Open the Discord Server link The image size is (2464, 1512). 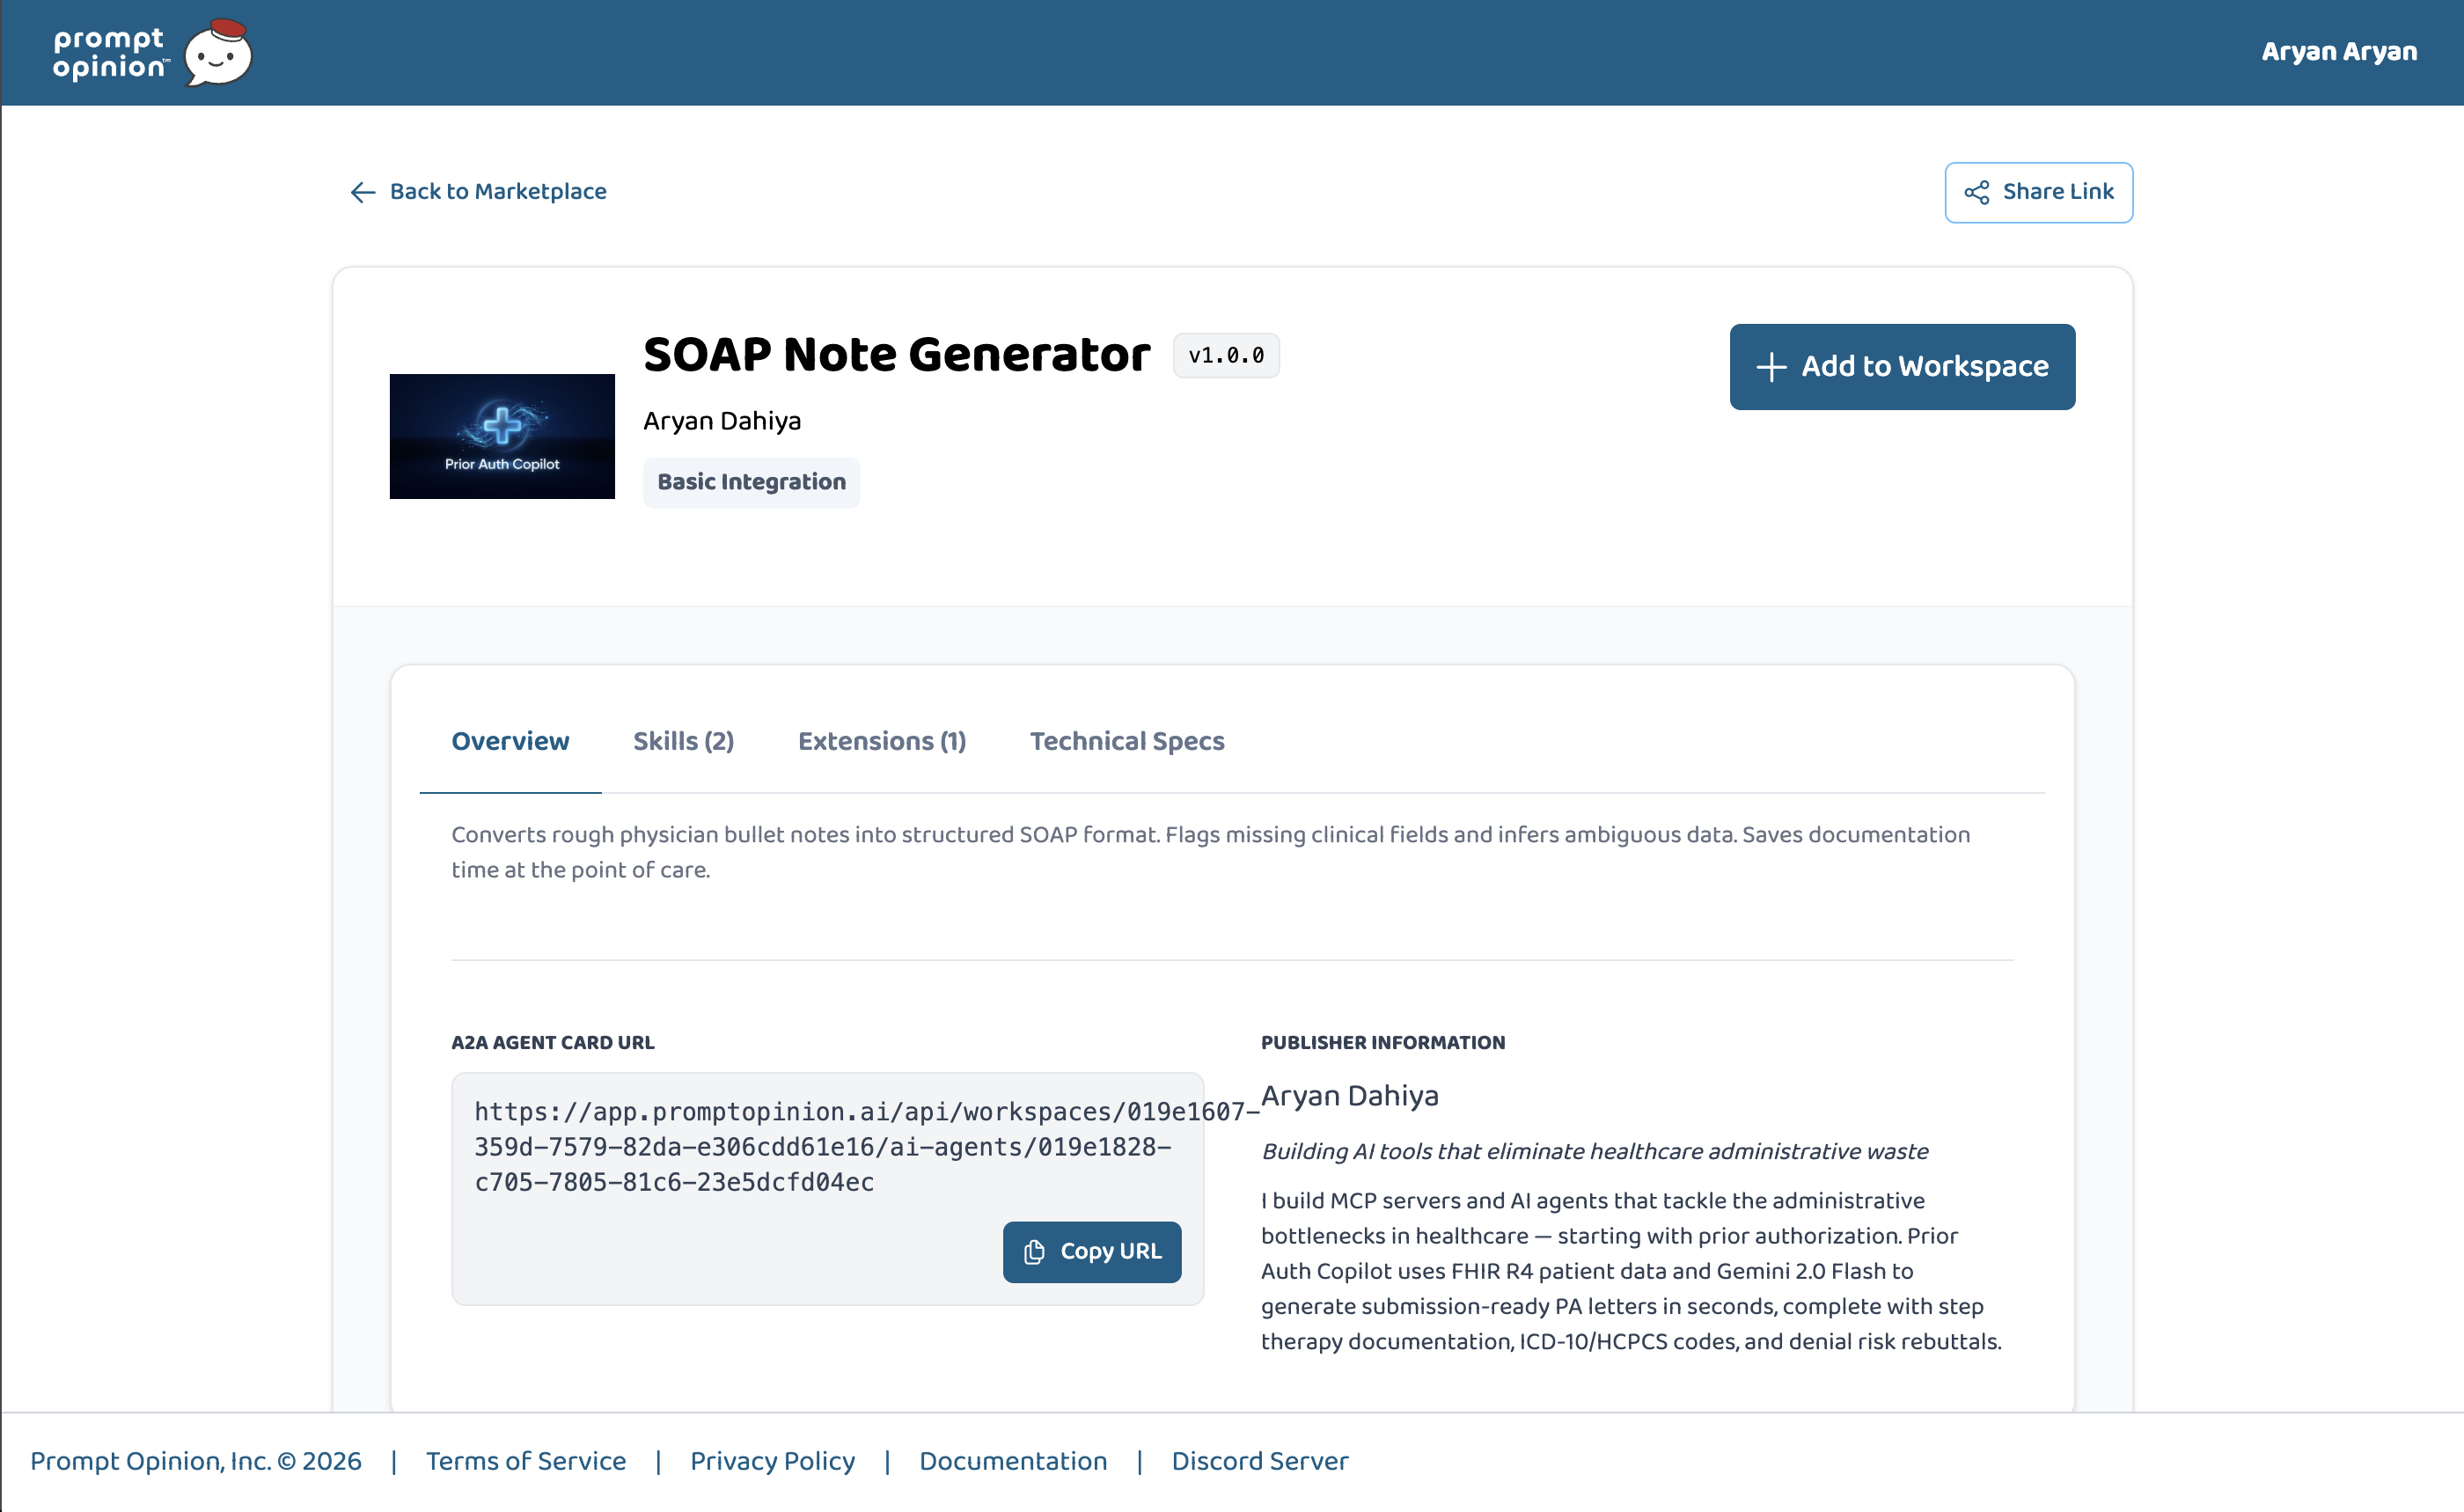1260,1461
